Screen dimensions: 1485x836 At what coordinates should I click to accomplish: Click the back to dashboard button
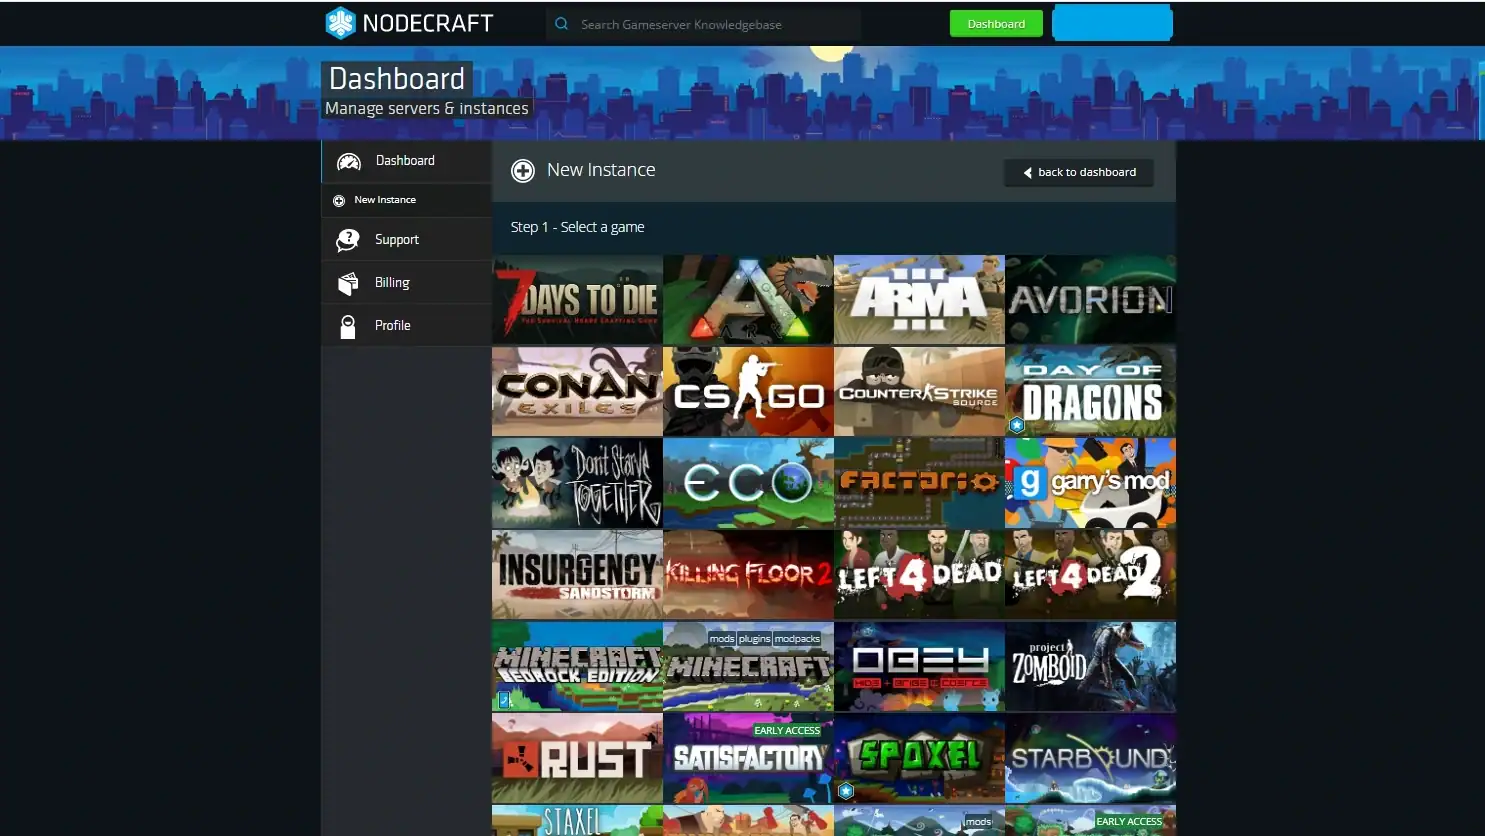(1079, 173)
